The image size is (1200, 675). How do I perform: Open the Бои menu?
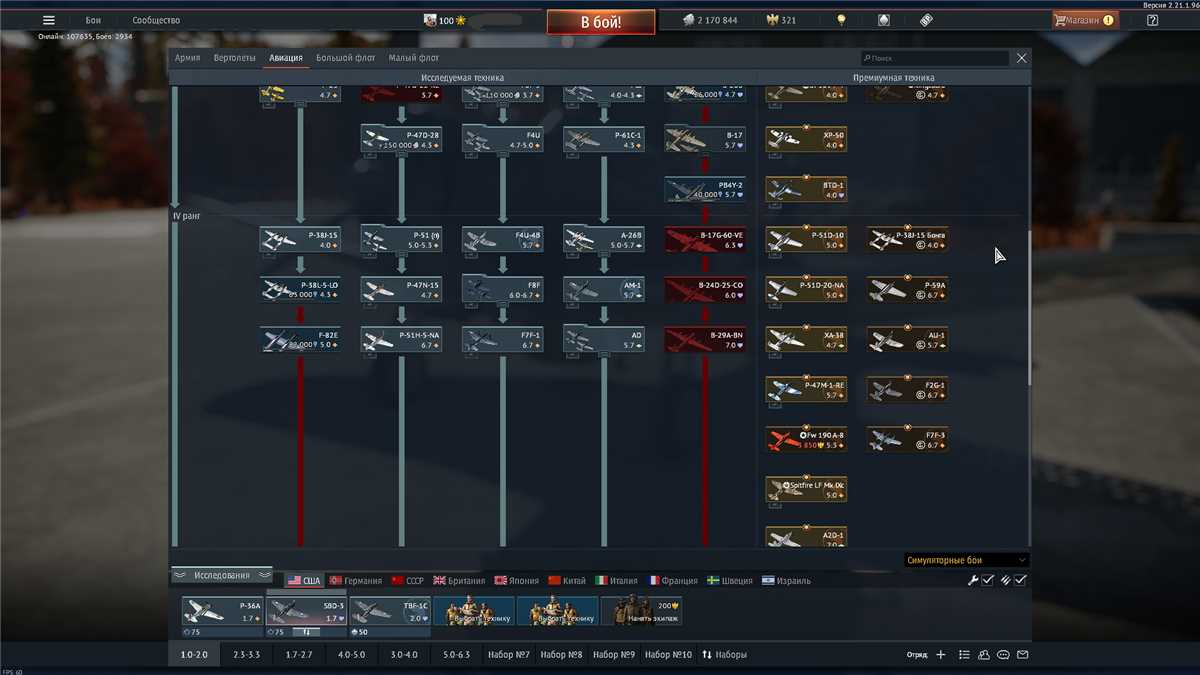[93, 20]
